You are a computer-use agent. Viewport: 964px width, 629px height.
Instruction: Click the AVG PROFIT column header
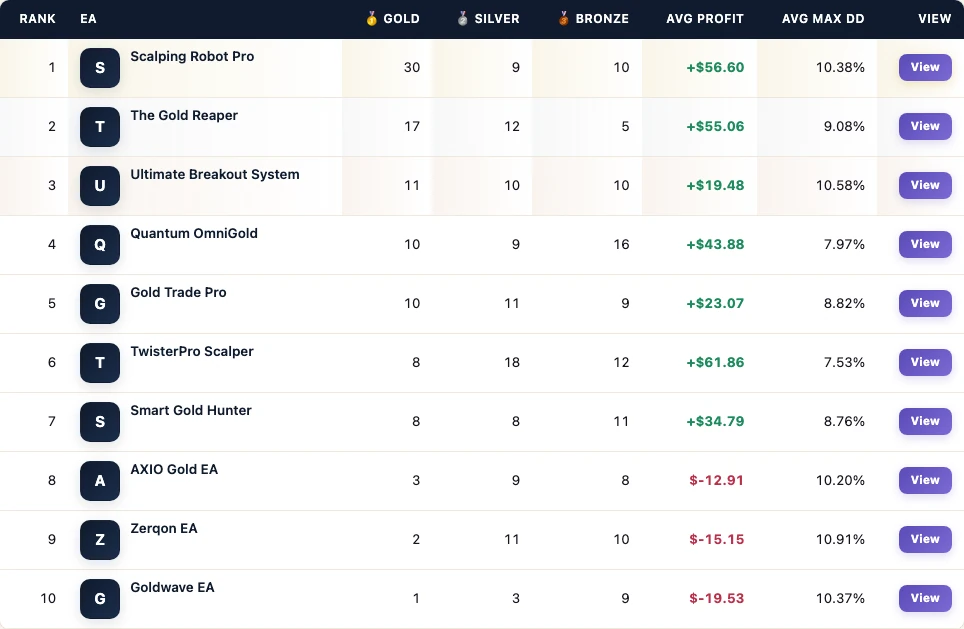(x=705, y=18)
